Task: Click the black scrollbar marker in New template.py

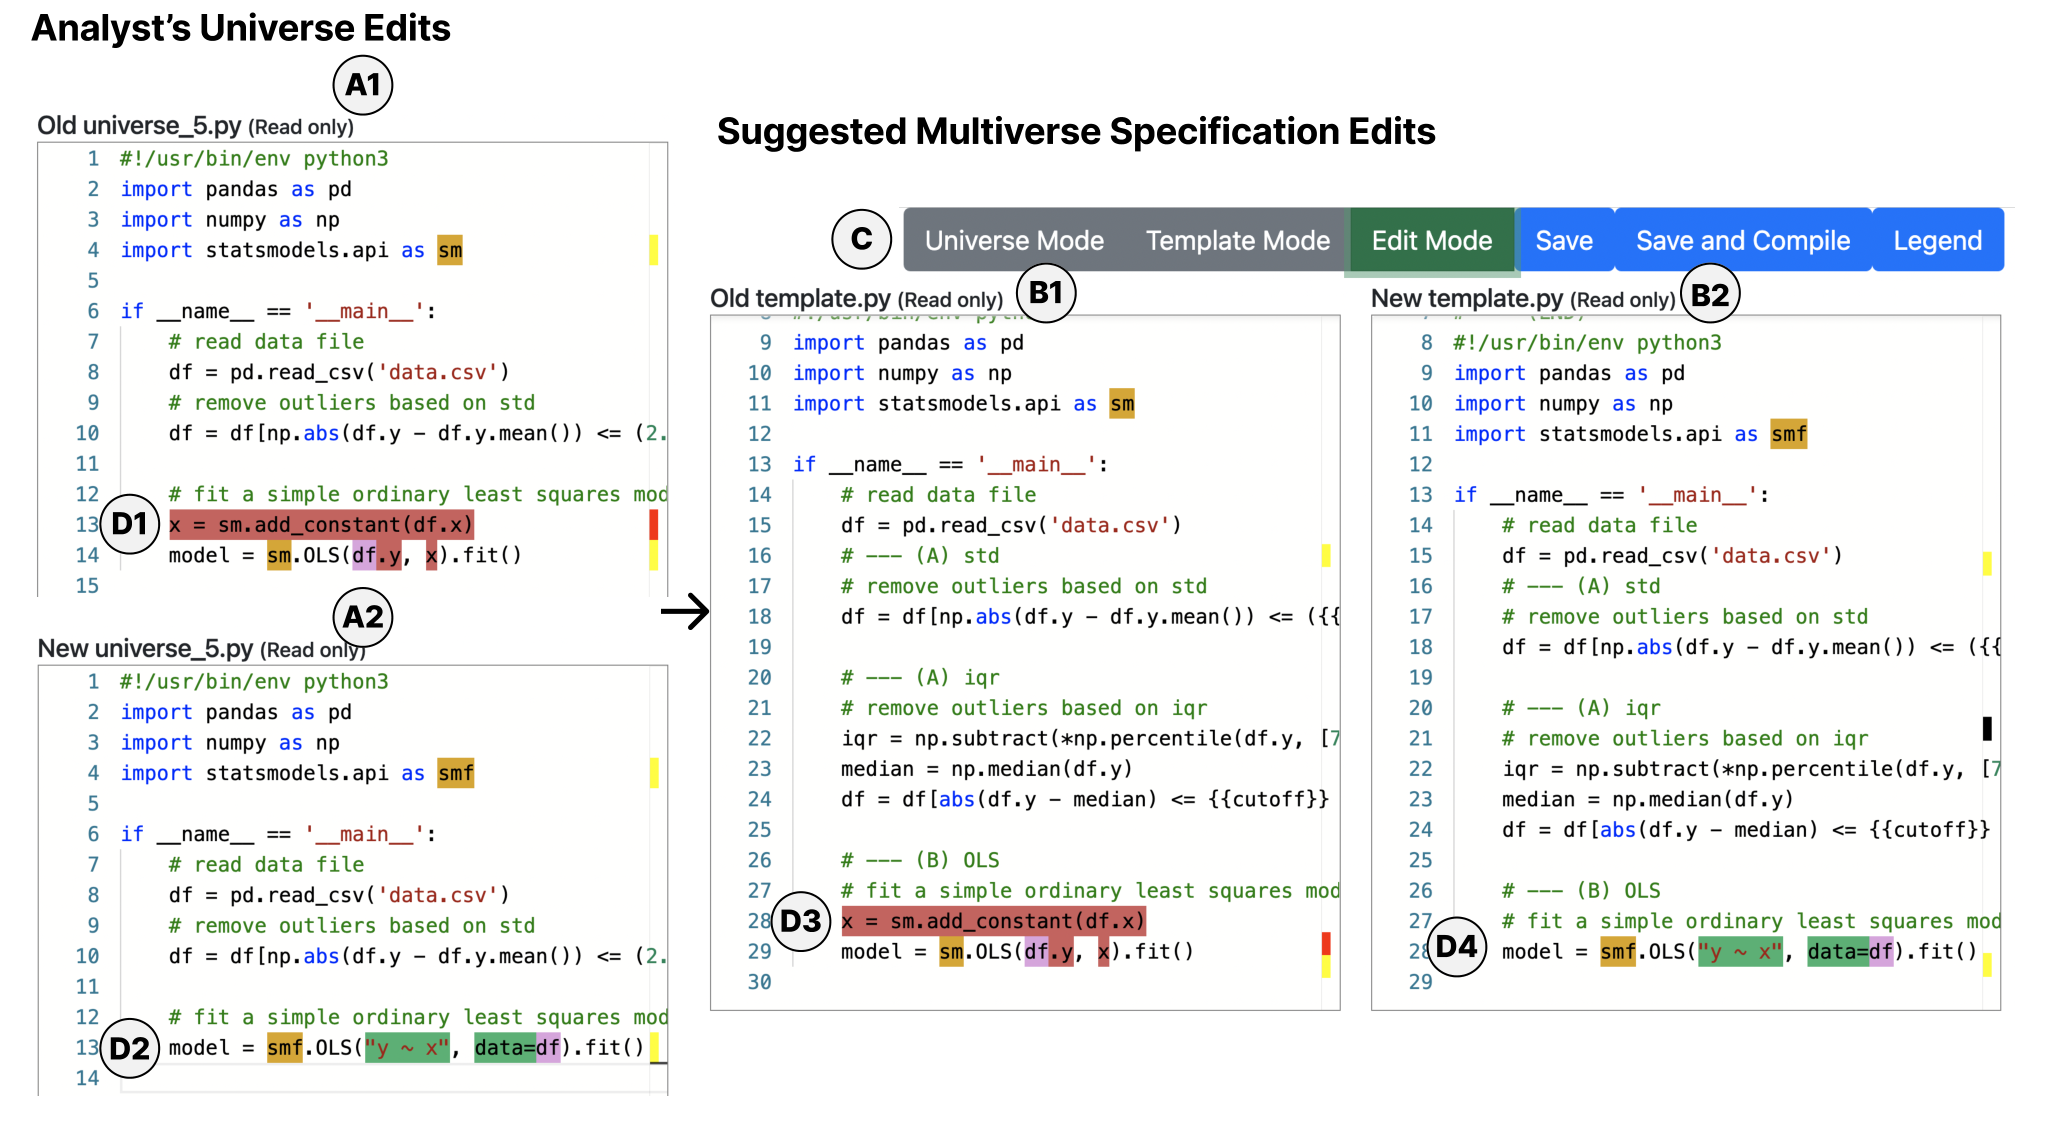Action: [1987, 729]
